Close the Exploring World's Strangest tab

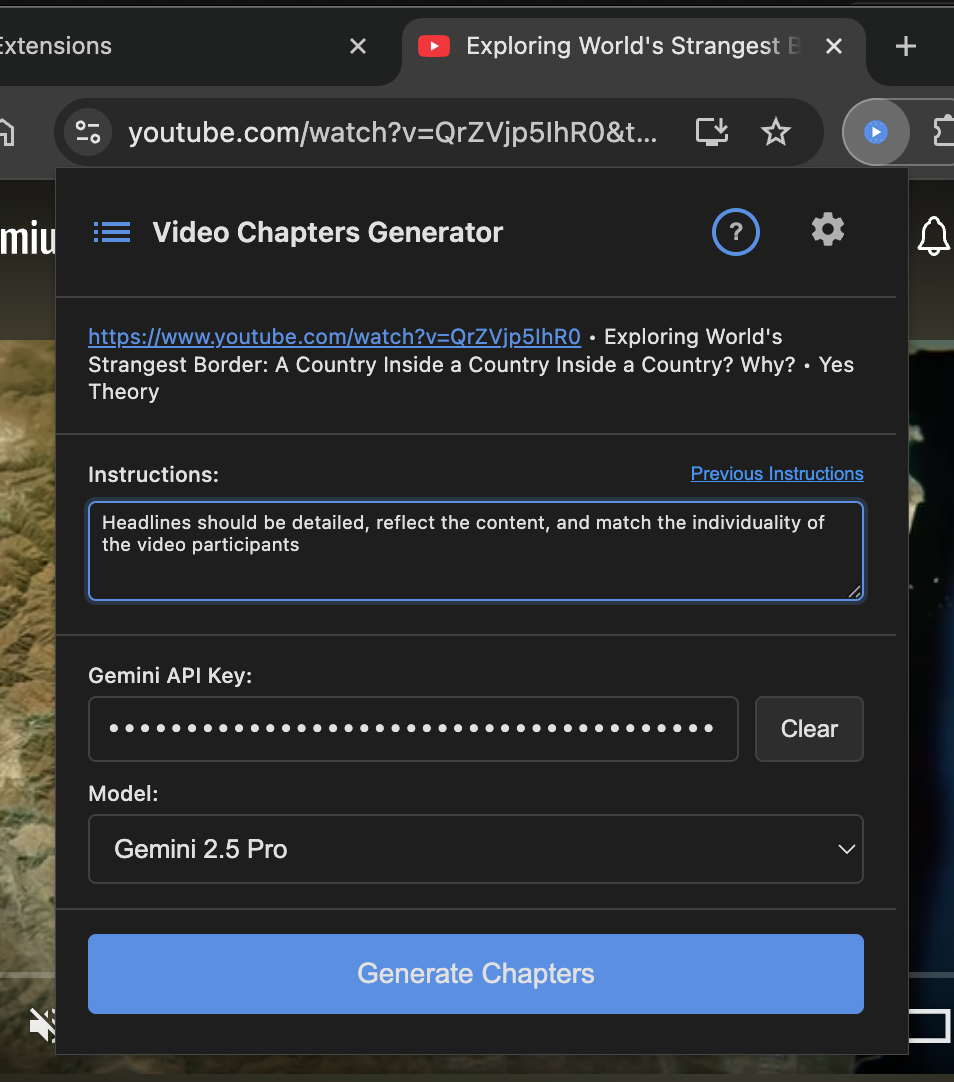tap(834, 46)
